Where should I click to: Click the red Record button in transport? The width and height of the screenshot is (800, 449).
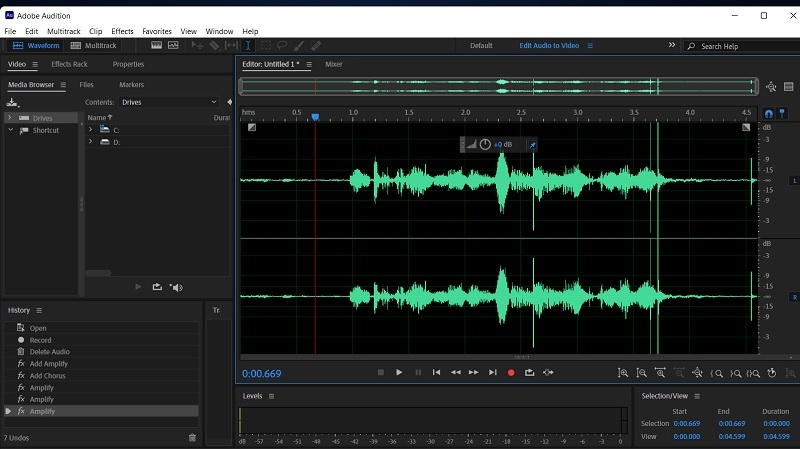(511, 372)
